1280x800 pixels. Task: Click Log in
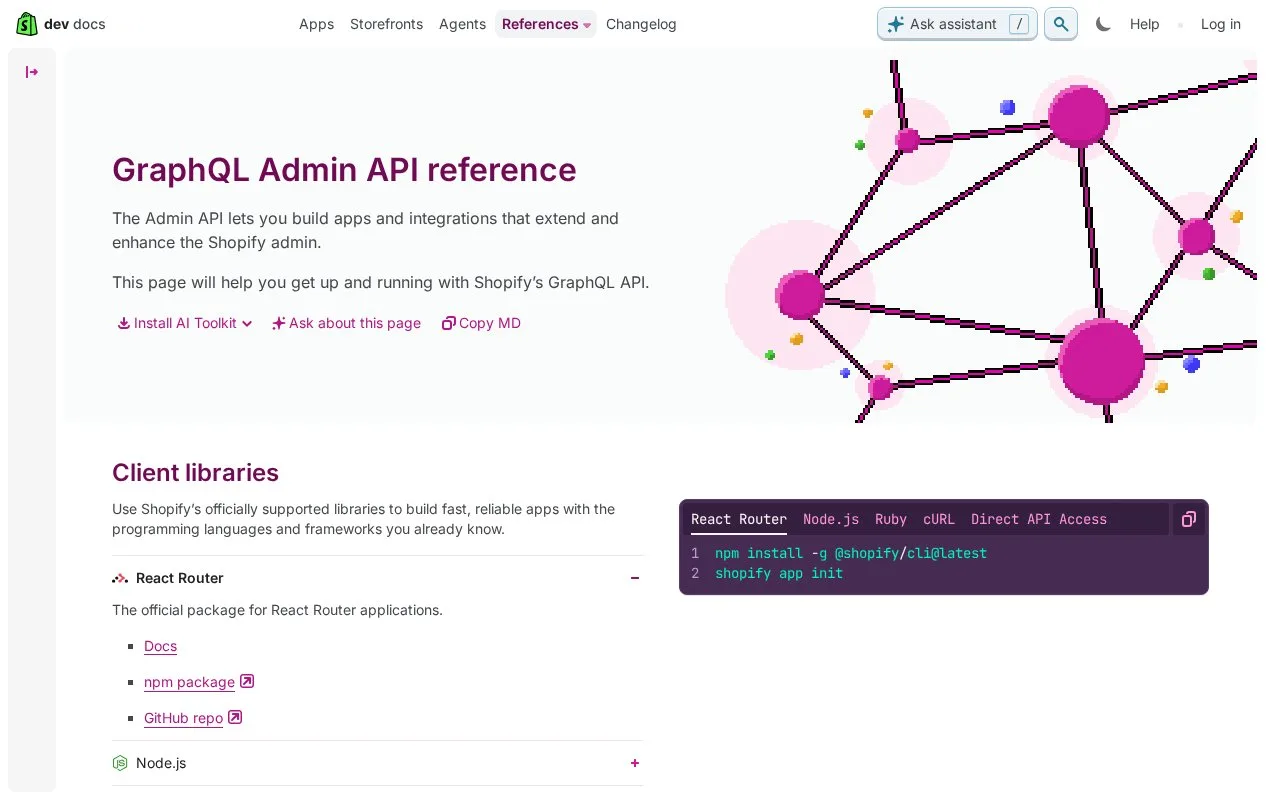(1221, 24)
